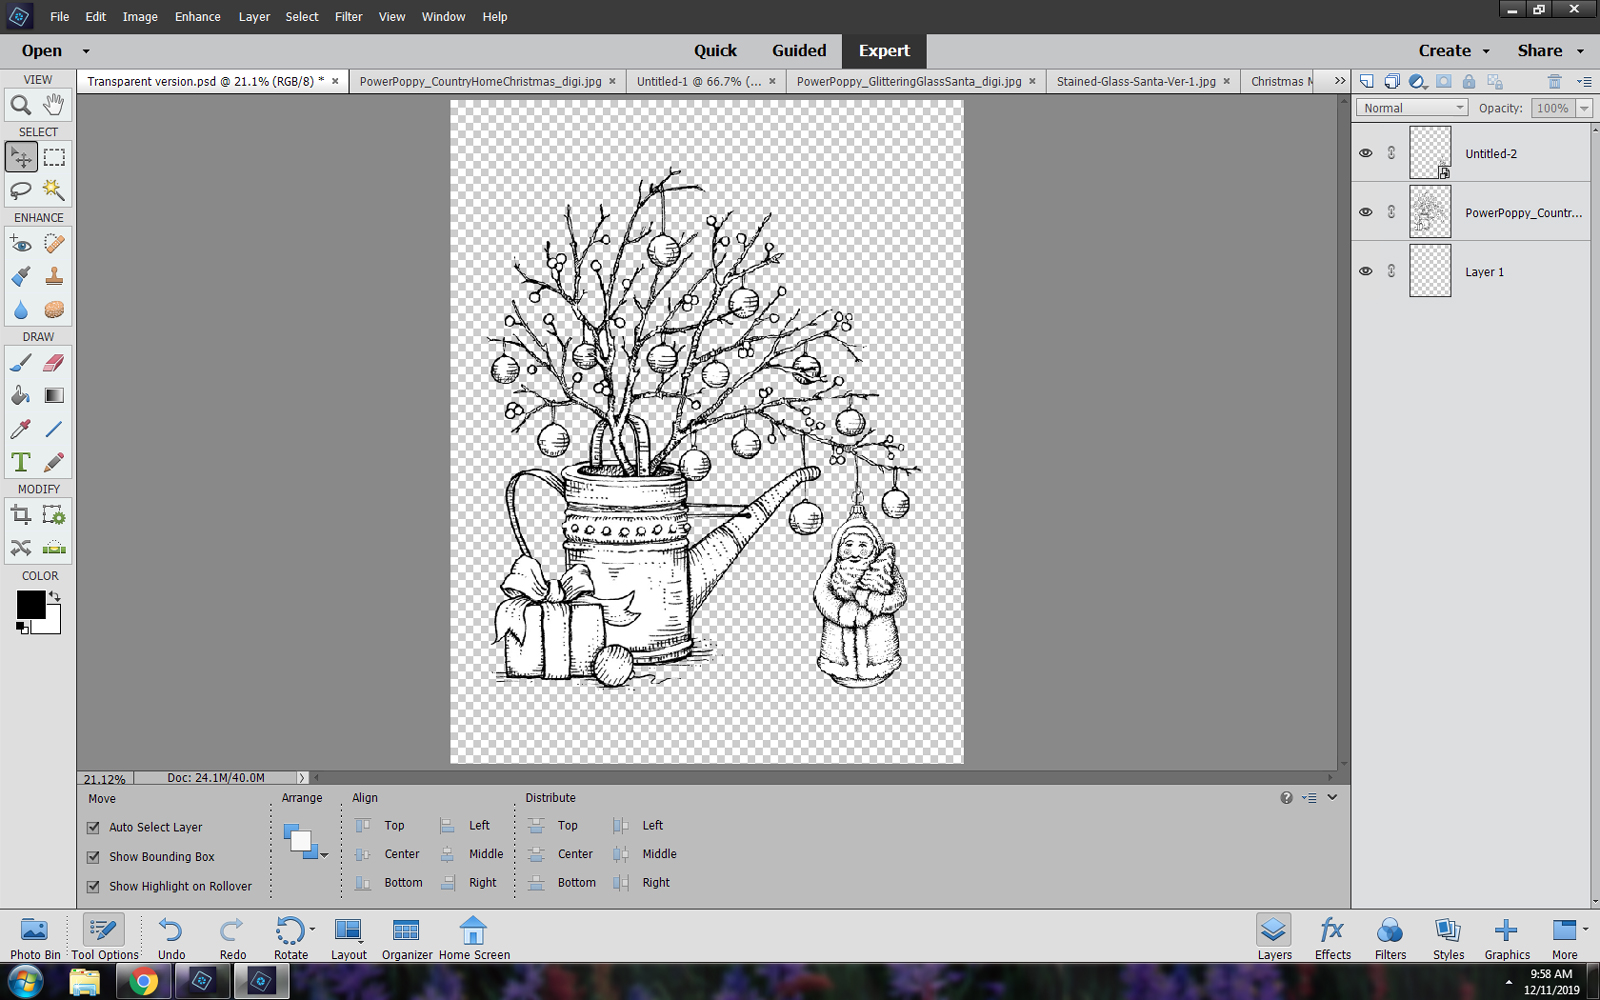
Task: Hide Layer 1 visibility eye
Action: (x=1366, y=271)
